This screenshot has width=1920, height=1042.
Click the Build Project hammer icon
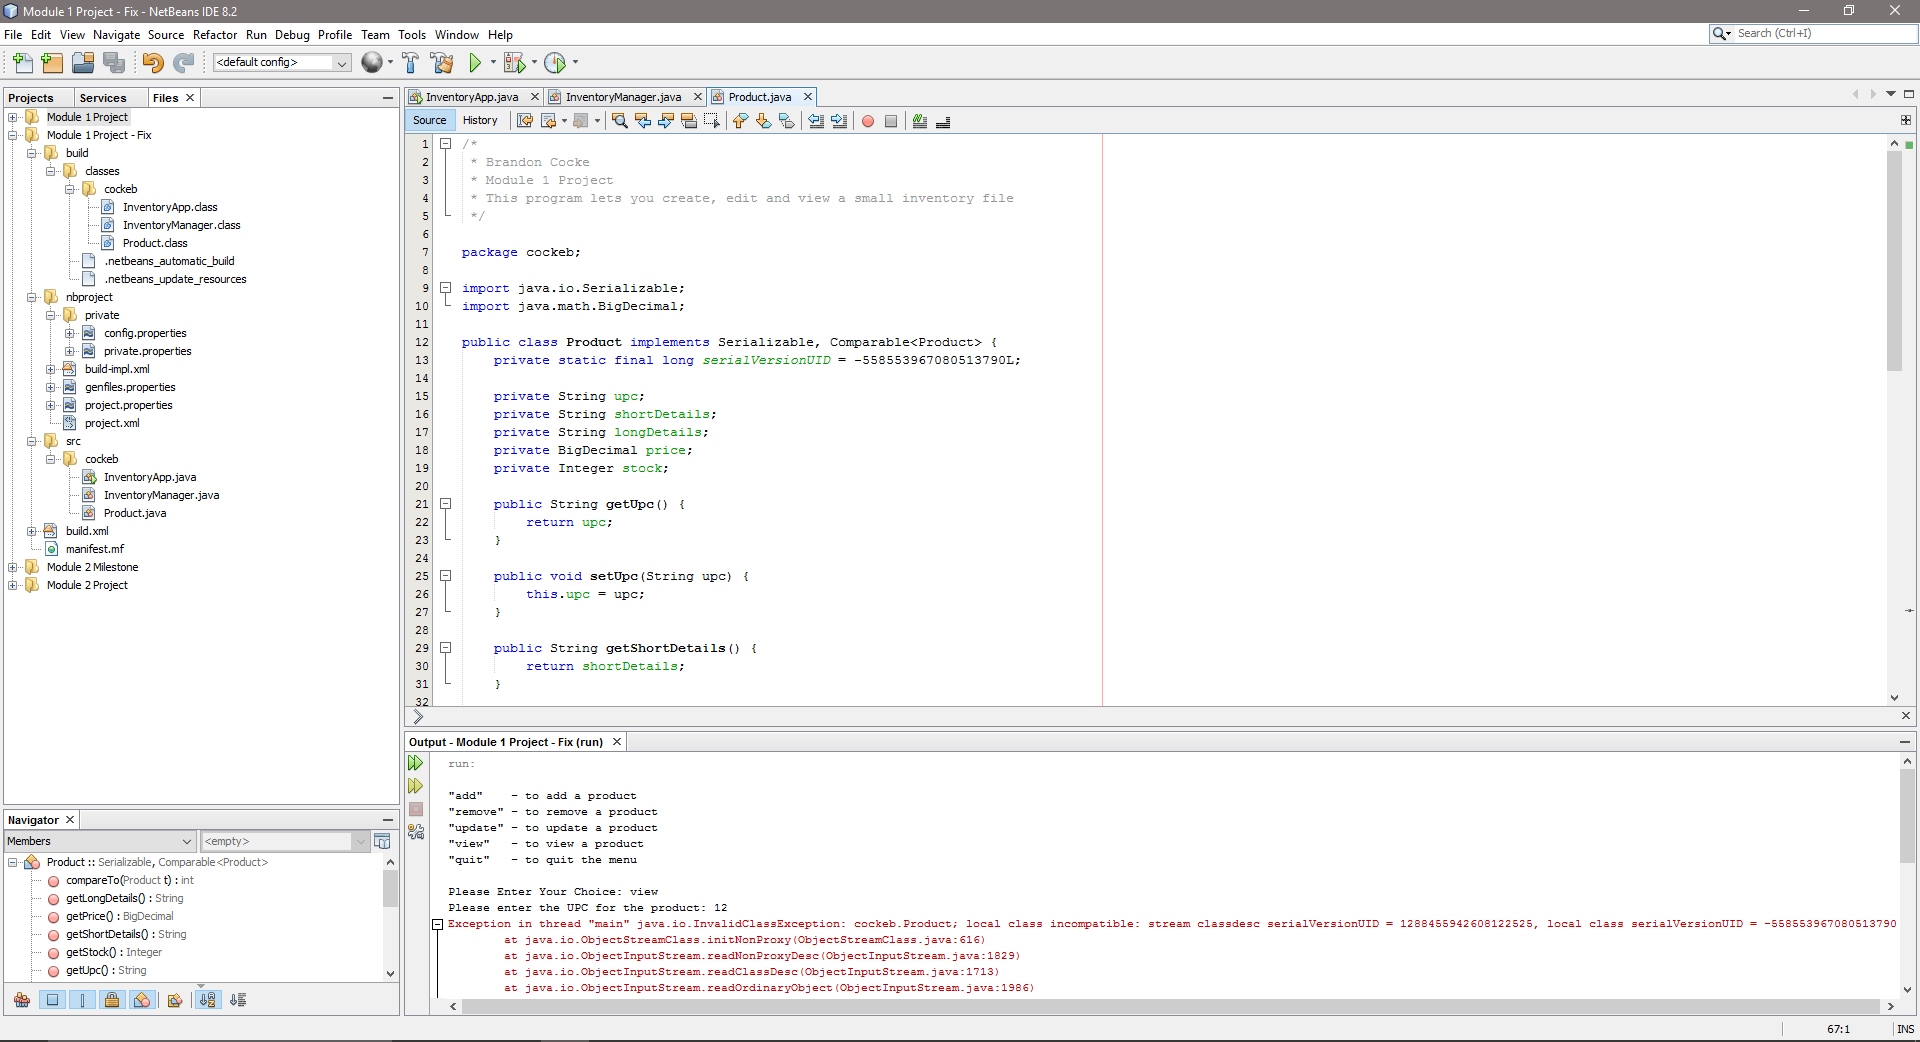[410, 63]
